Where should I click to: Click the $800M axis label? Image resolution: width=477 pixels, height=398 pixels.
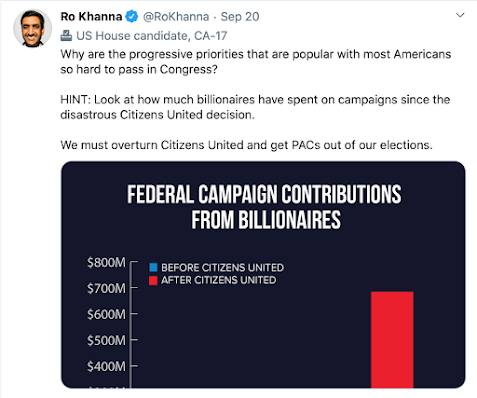click(x=106, y=263)
